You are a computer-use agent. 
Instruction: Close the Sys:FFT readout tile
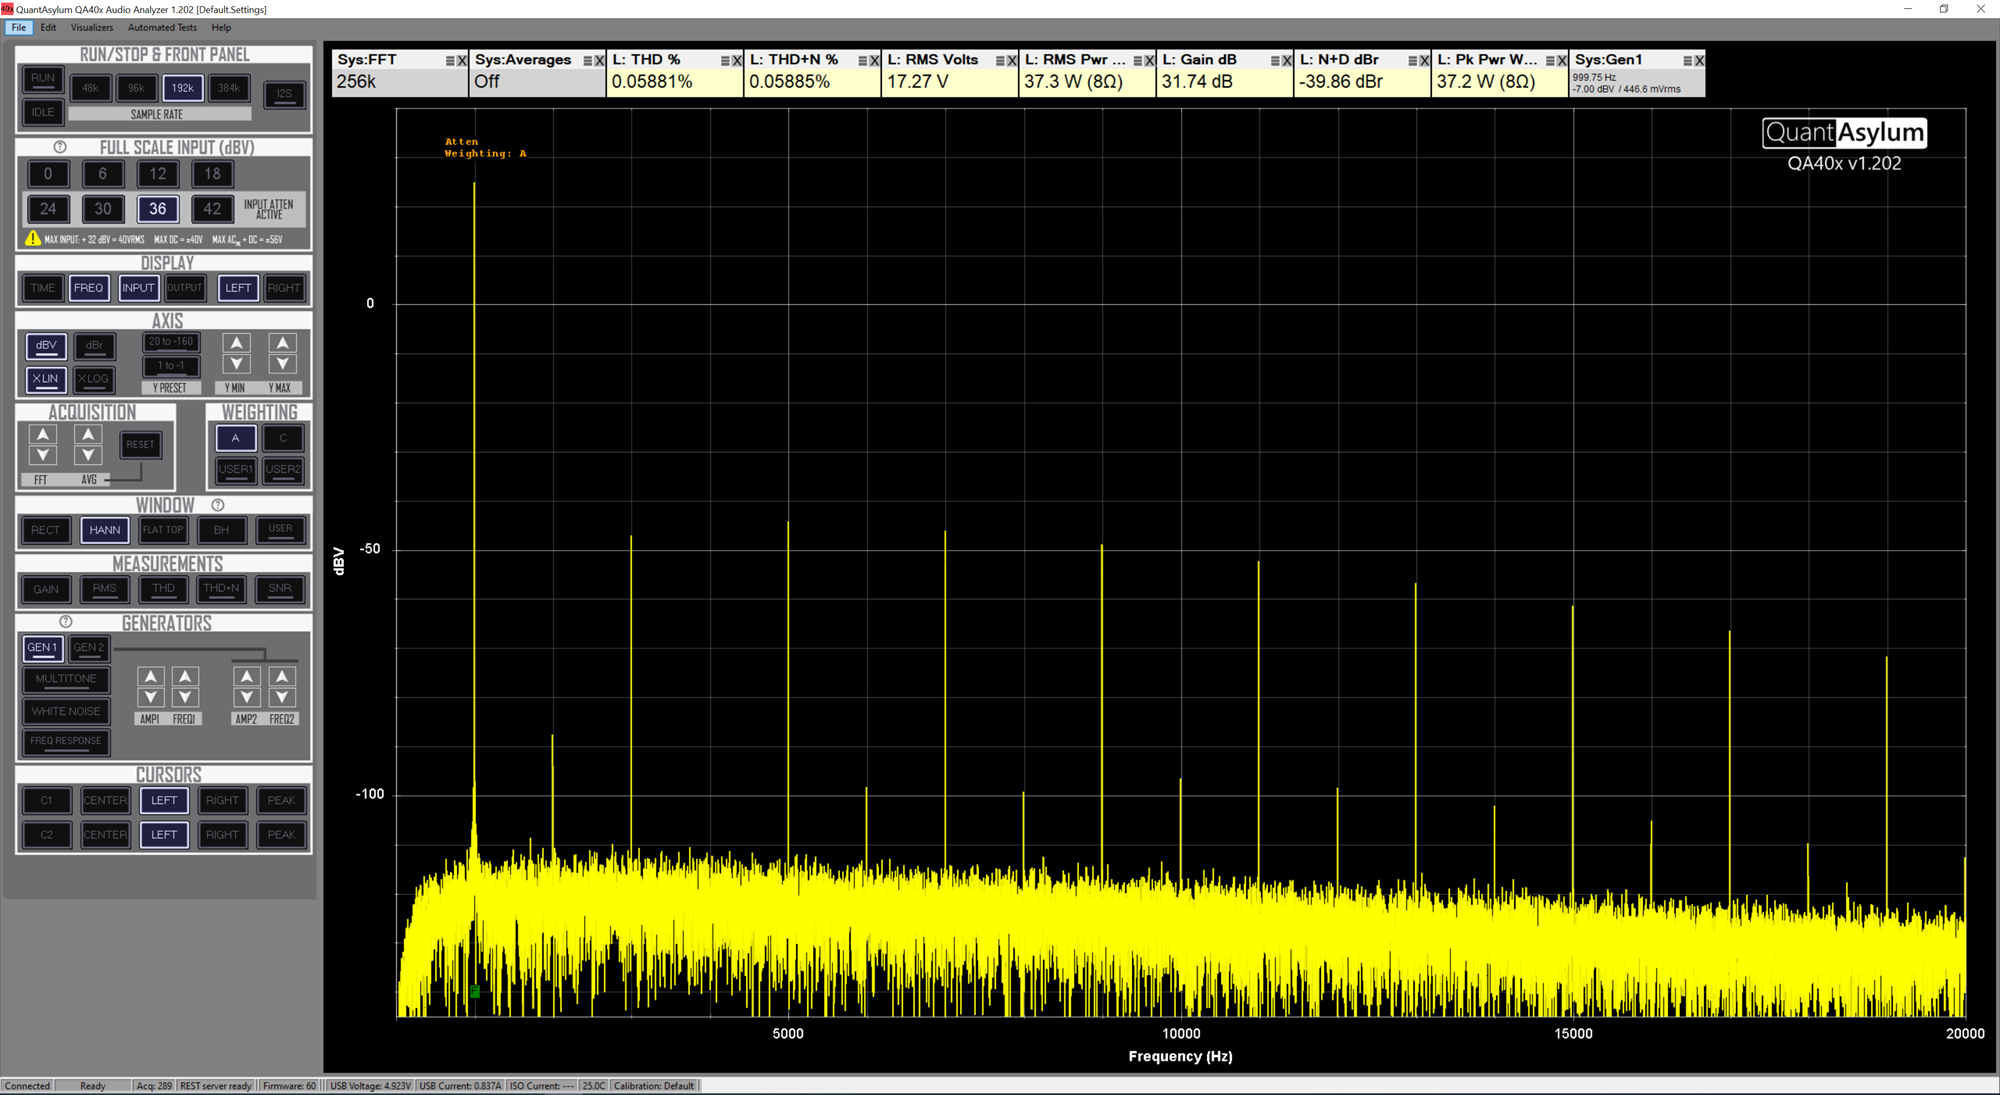(462, 61)
